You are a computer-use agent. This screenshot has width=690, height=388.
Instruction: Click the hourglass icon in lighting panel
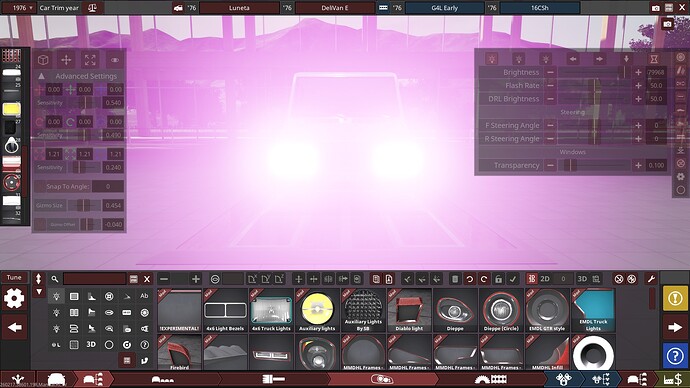(x=654, y=59)
